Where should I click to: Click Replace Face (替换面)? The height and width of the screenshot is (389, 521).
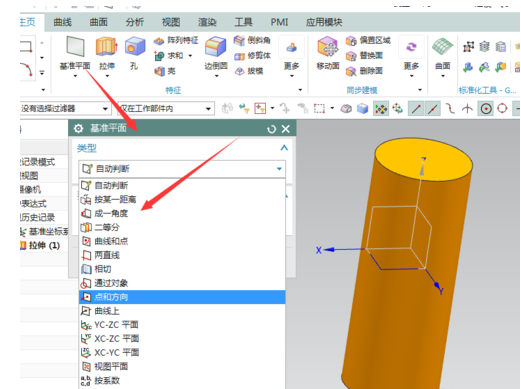pyautogui.click(x=364, y=56)
